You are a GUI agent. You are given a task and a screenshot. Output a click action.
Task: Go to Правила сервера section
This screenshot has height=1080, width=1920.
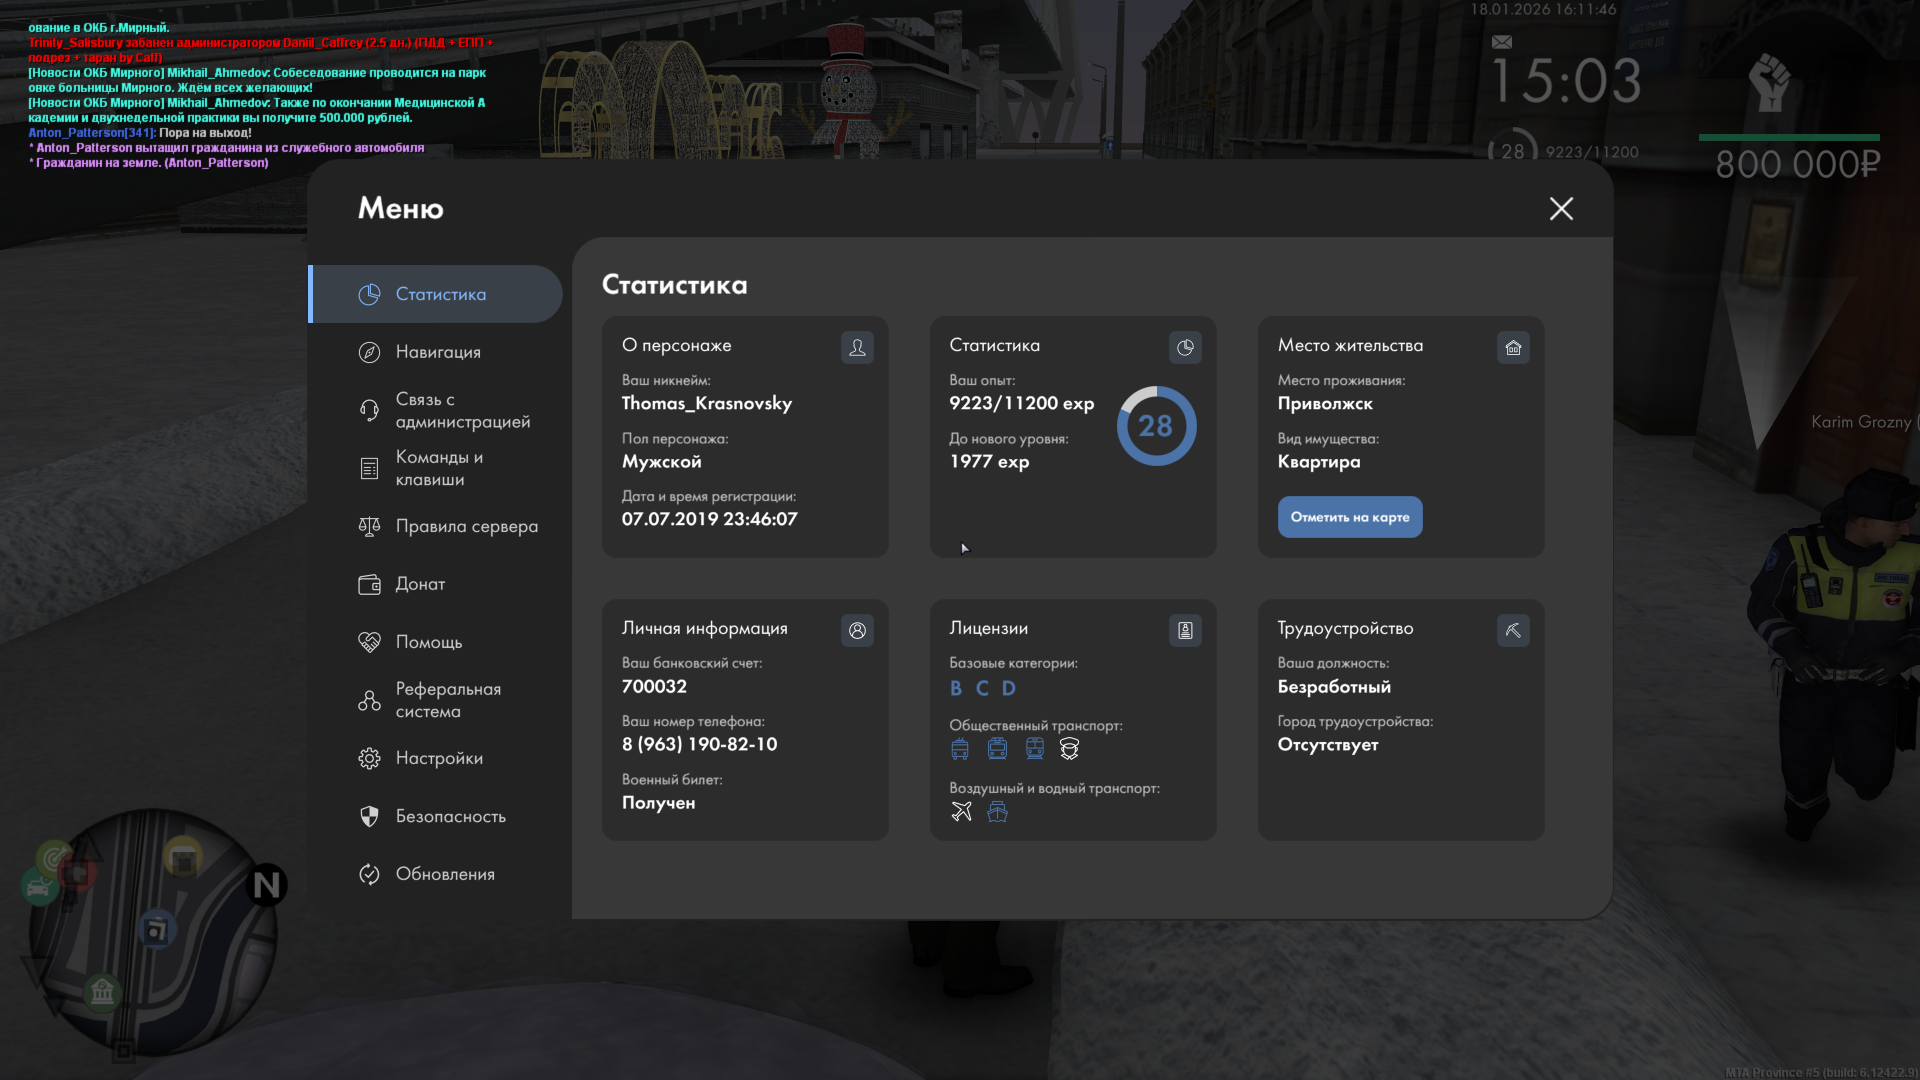pyautogui.click(x=465, y=526)
